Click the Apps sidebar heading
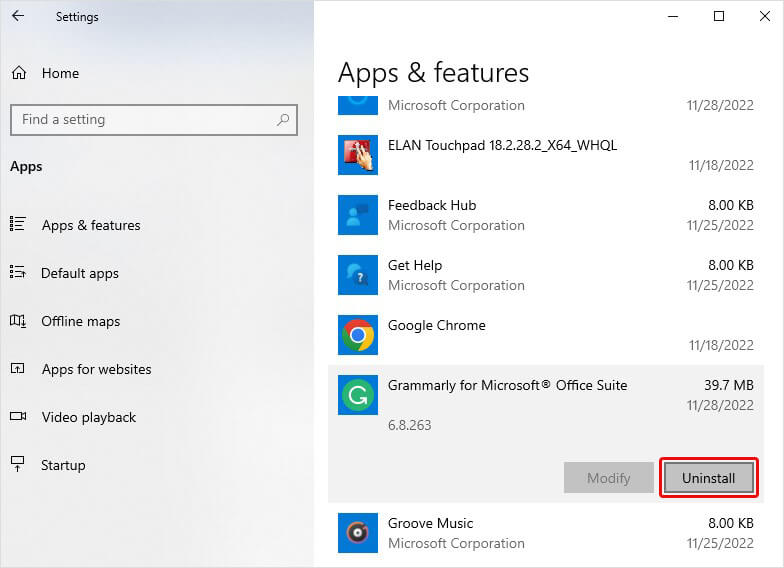This screenshot has height=568, width=784. [26, 166]
